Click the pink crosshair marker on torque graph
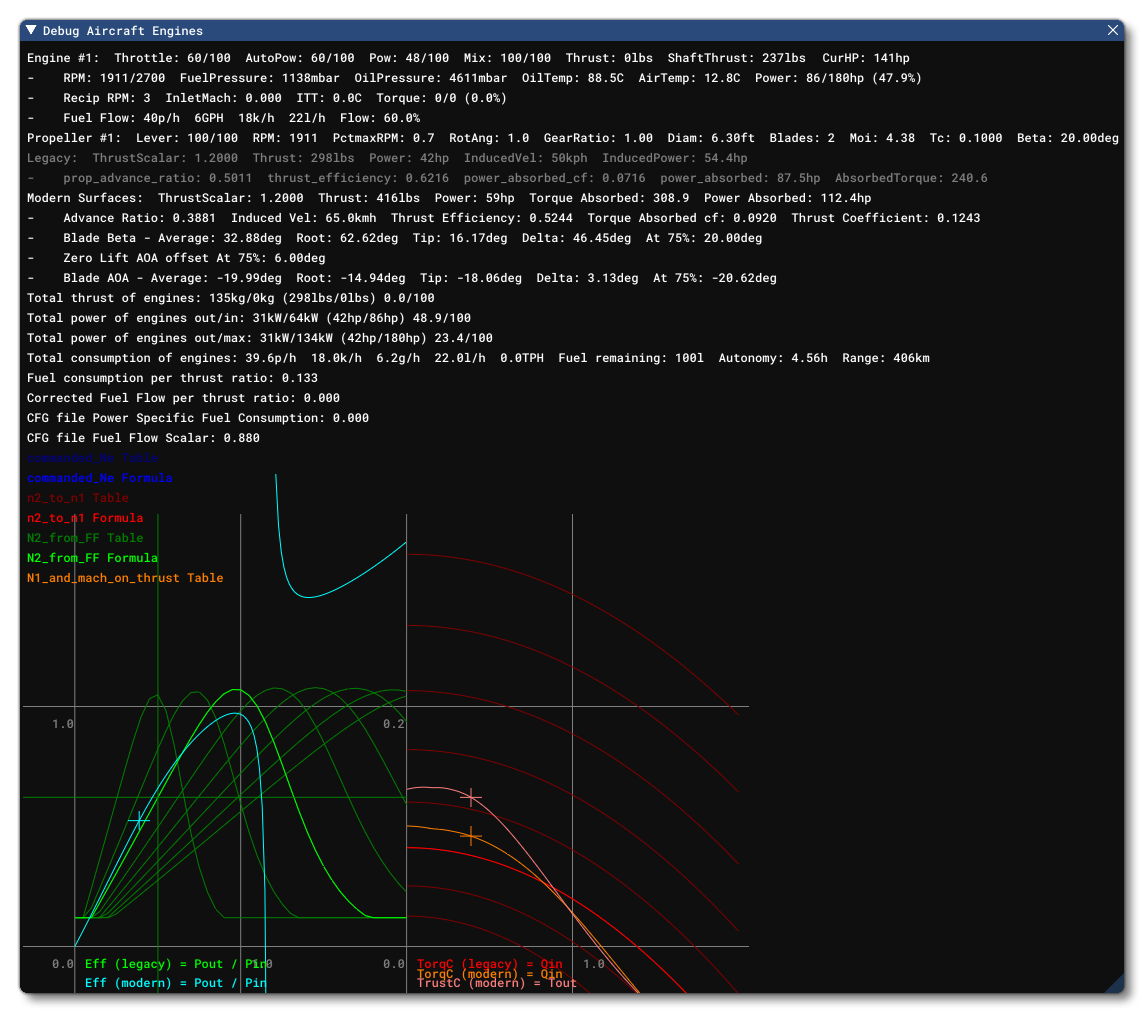 pyautogui.click(x=470, y=797)
